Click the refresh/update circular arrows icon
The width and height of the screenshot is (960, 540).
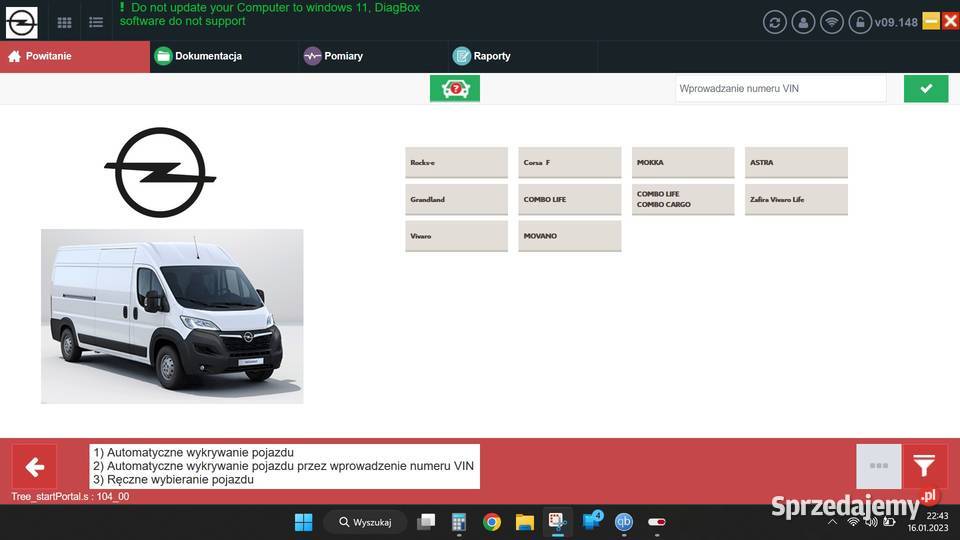point(774,23)
